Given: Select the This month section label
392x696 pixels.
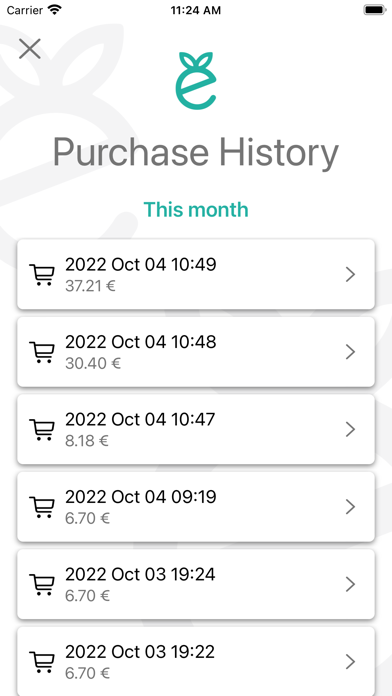Looking at the screenshot, I should (196, 210).
